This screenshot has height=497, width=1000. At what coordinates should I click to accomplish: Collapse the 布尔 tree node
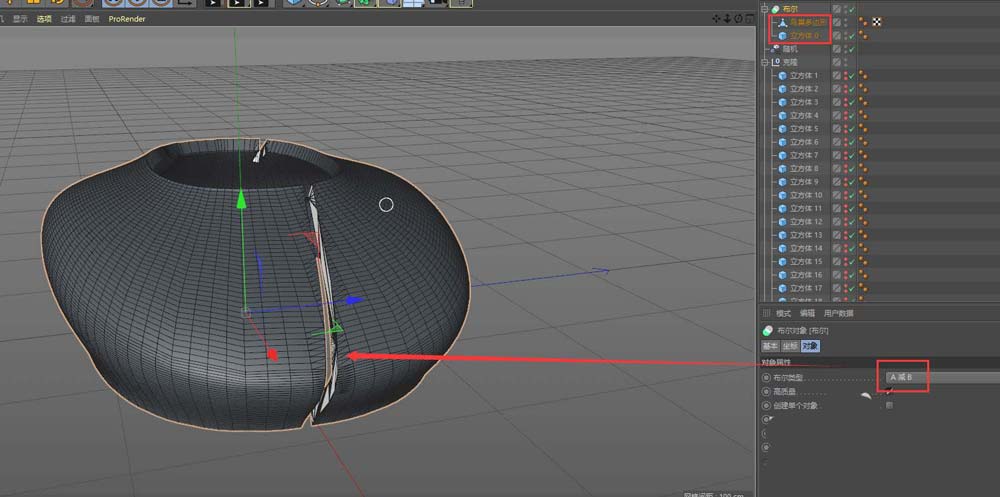click(765, 9)
